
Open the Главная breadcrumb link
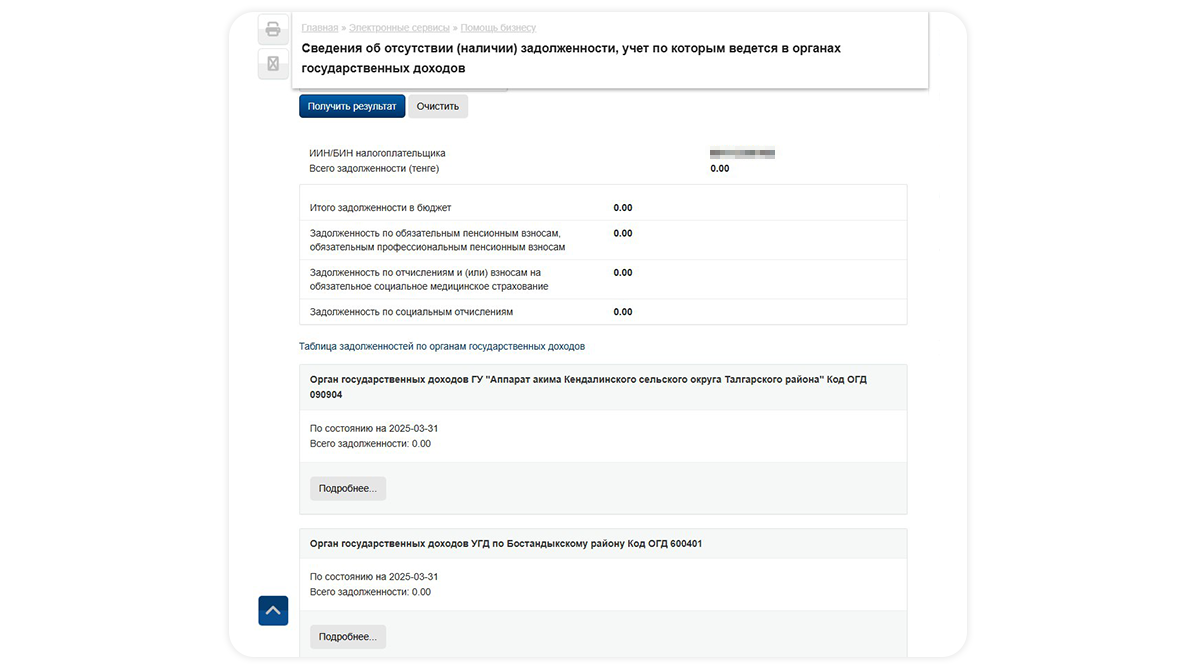click(x=320, y=27)
